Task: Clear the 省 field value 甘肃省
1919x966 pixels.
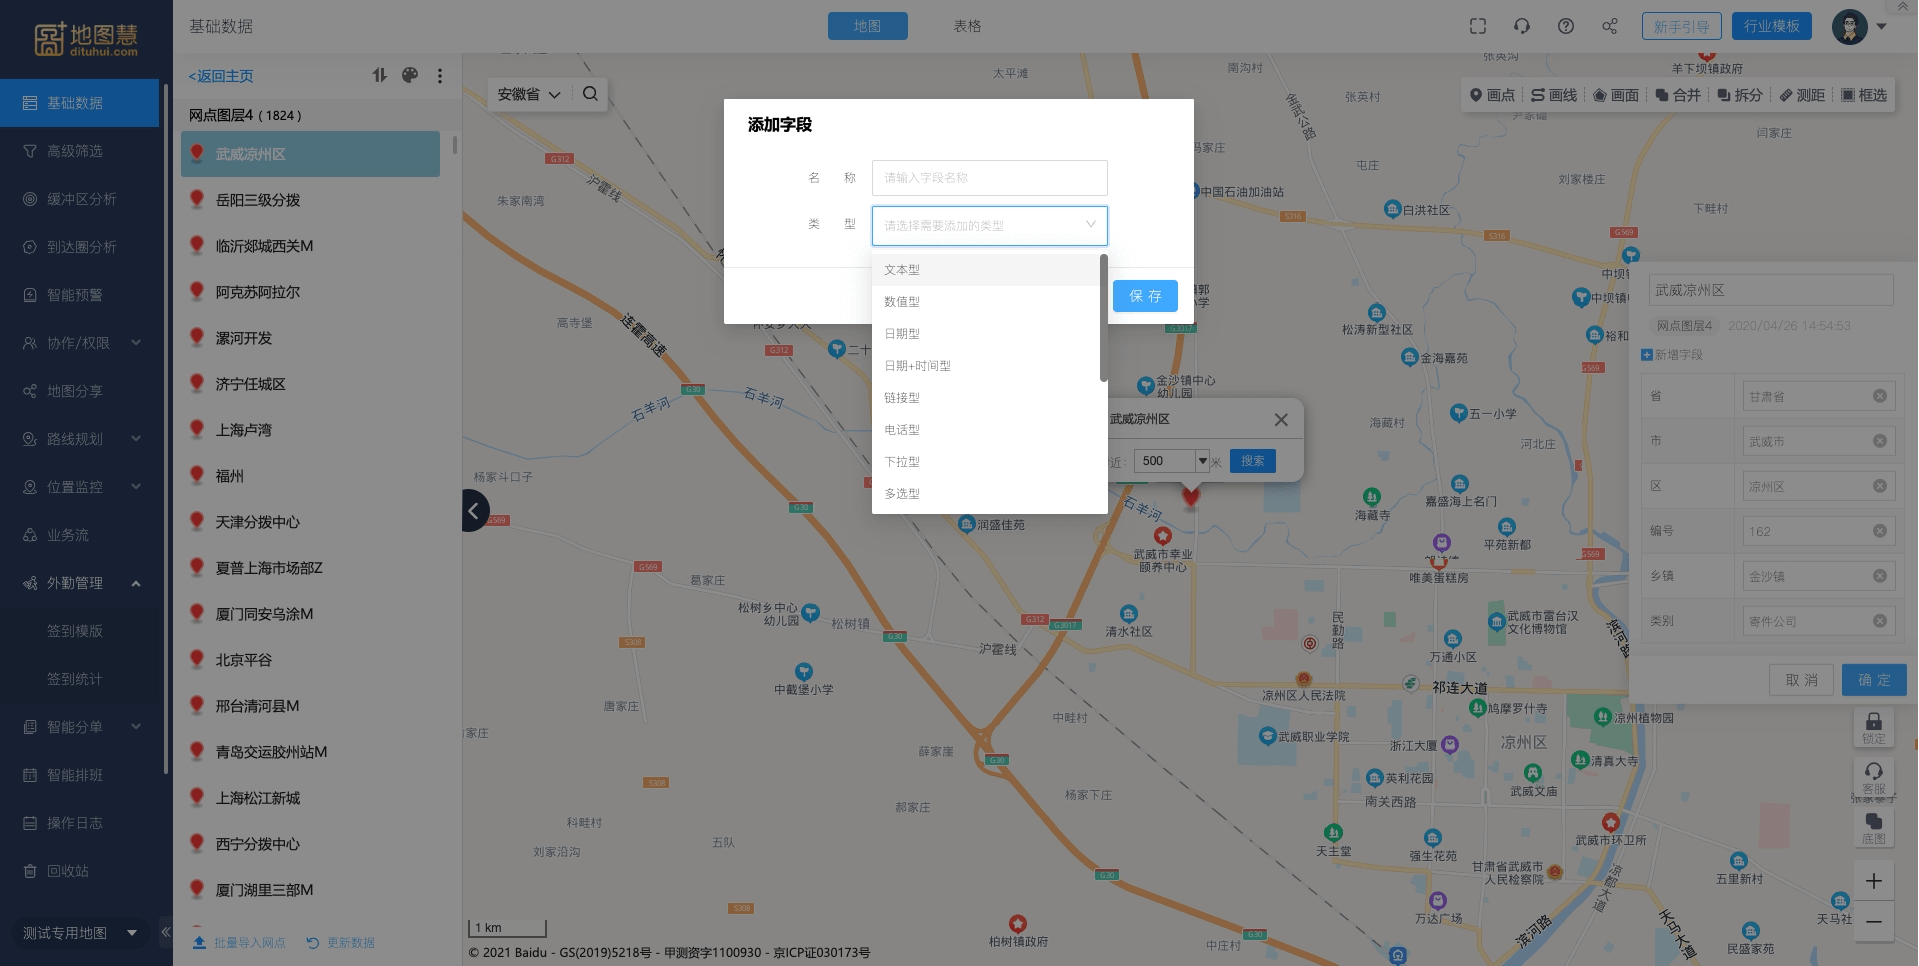Action: pyautogui.click(x=1880, y=396)
